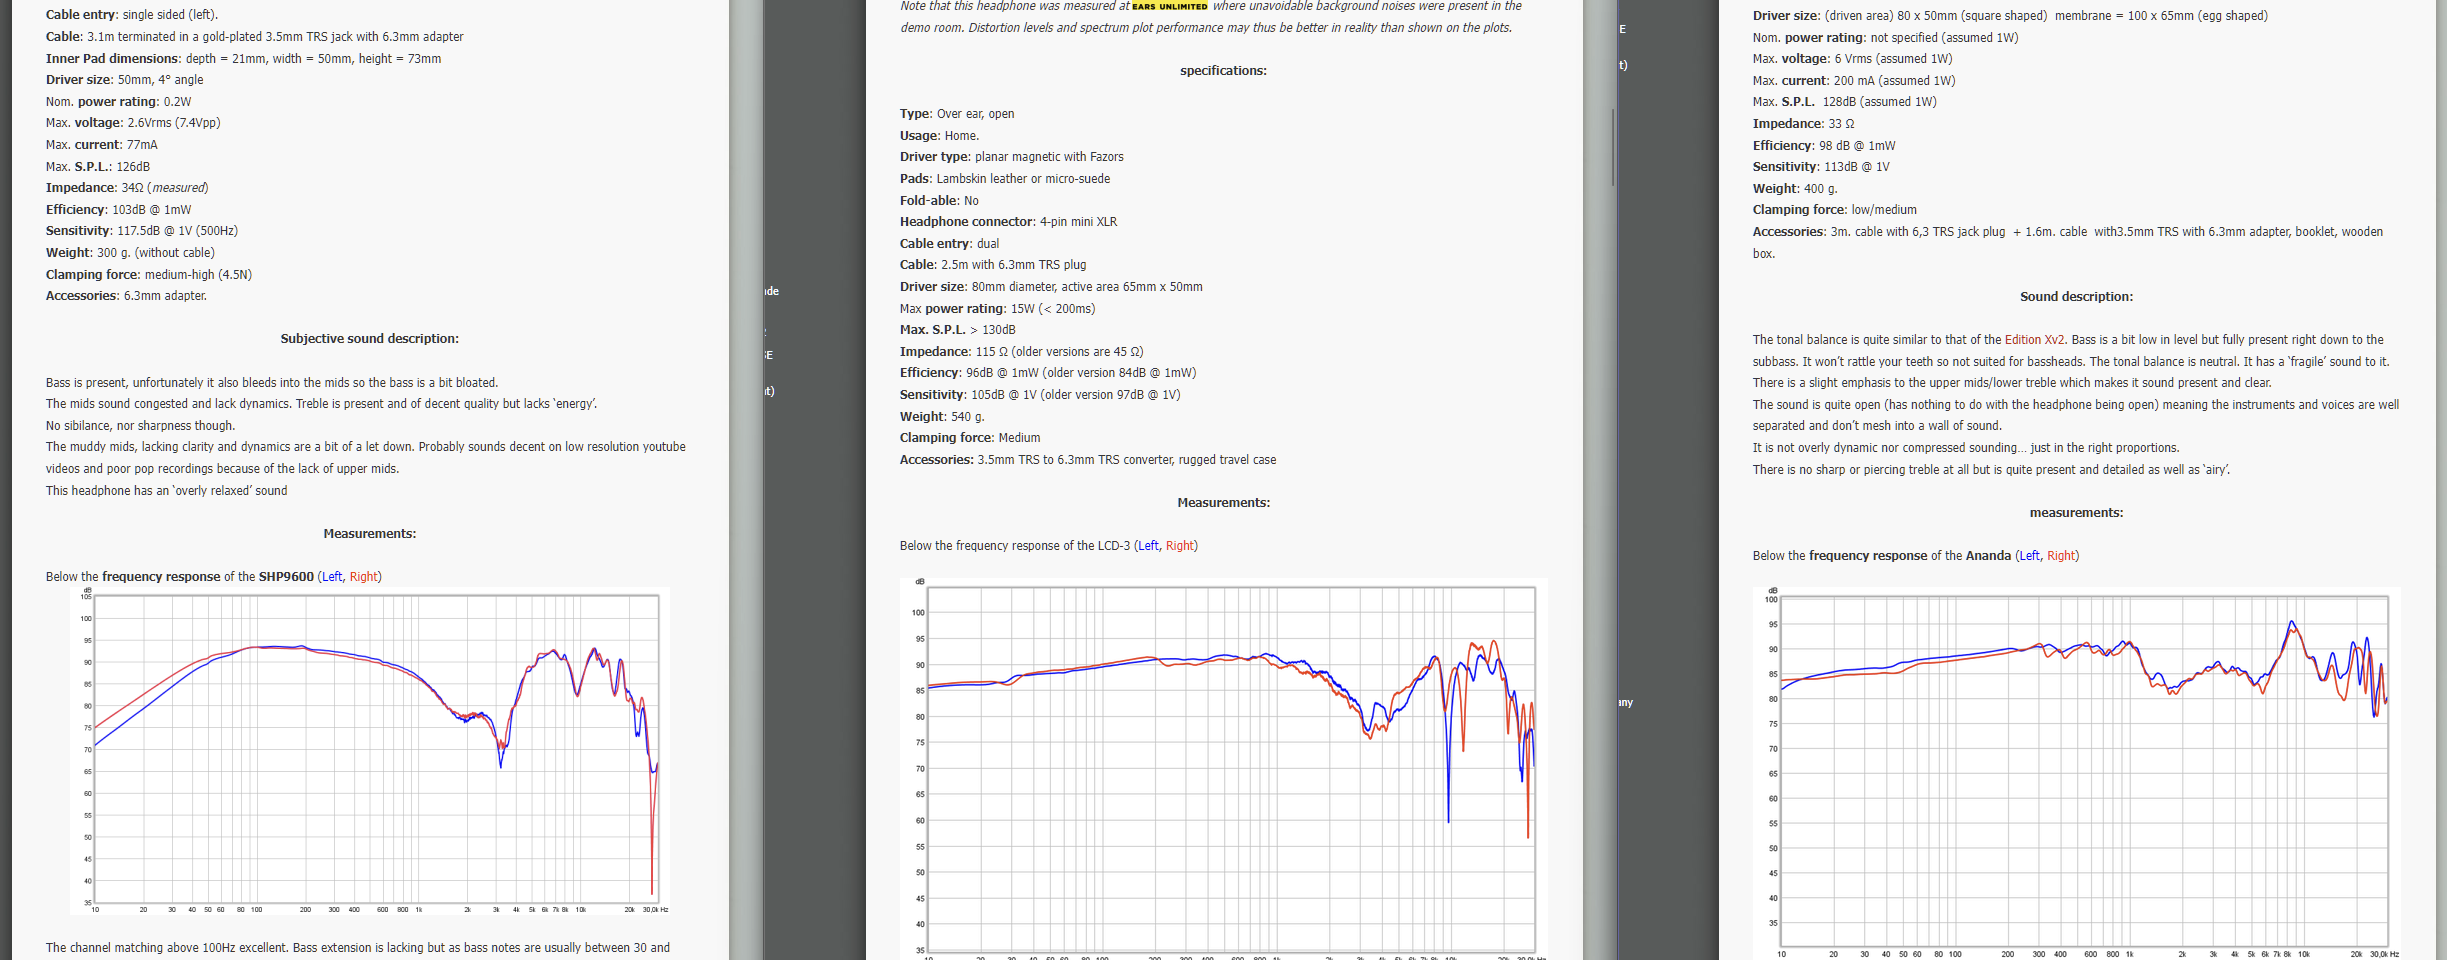Click the 'Measurements:' heading above the SHP9600 graph
Screen dimensions: 2447x960
(370, 534)
